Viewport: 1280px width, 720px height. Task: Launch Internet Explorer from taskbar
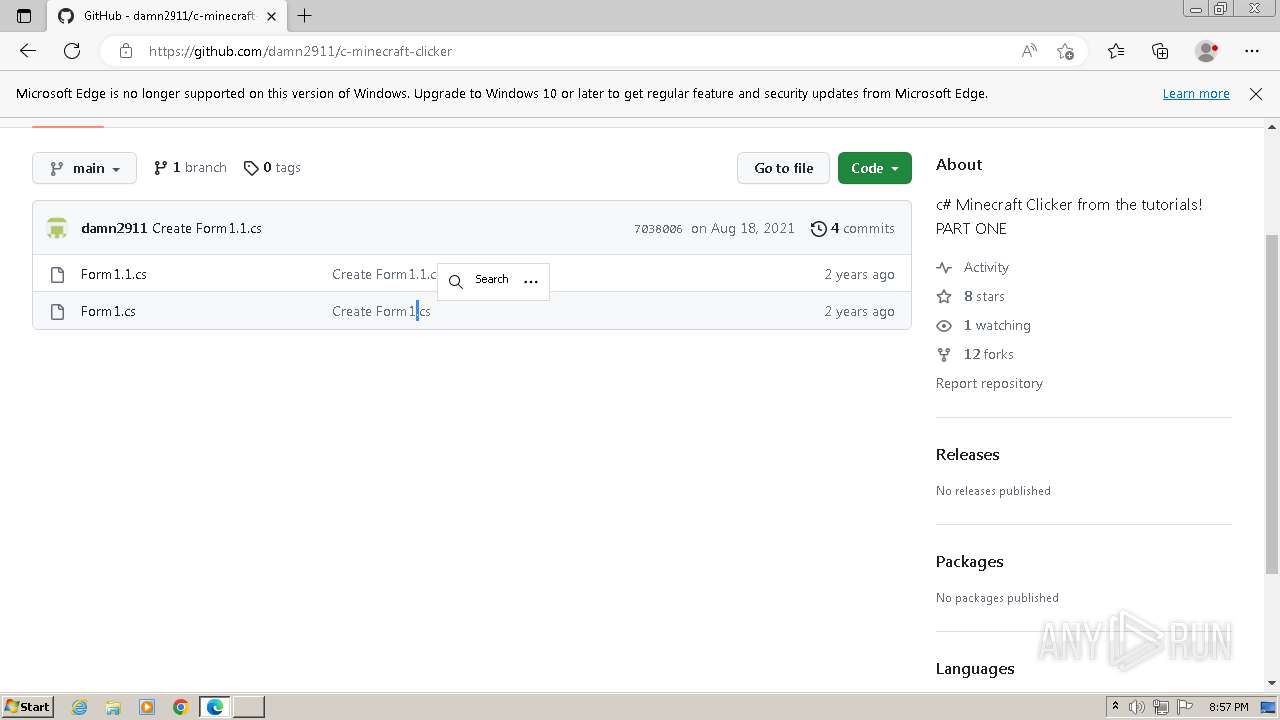click(x=79, y=707)
